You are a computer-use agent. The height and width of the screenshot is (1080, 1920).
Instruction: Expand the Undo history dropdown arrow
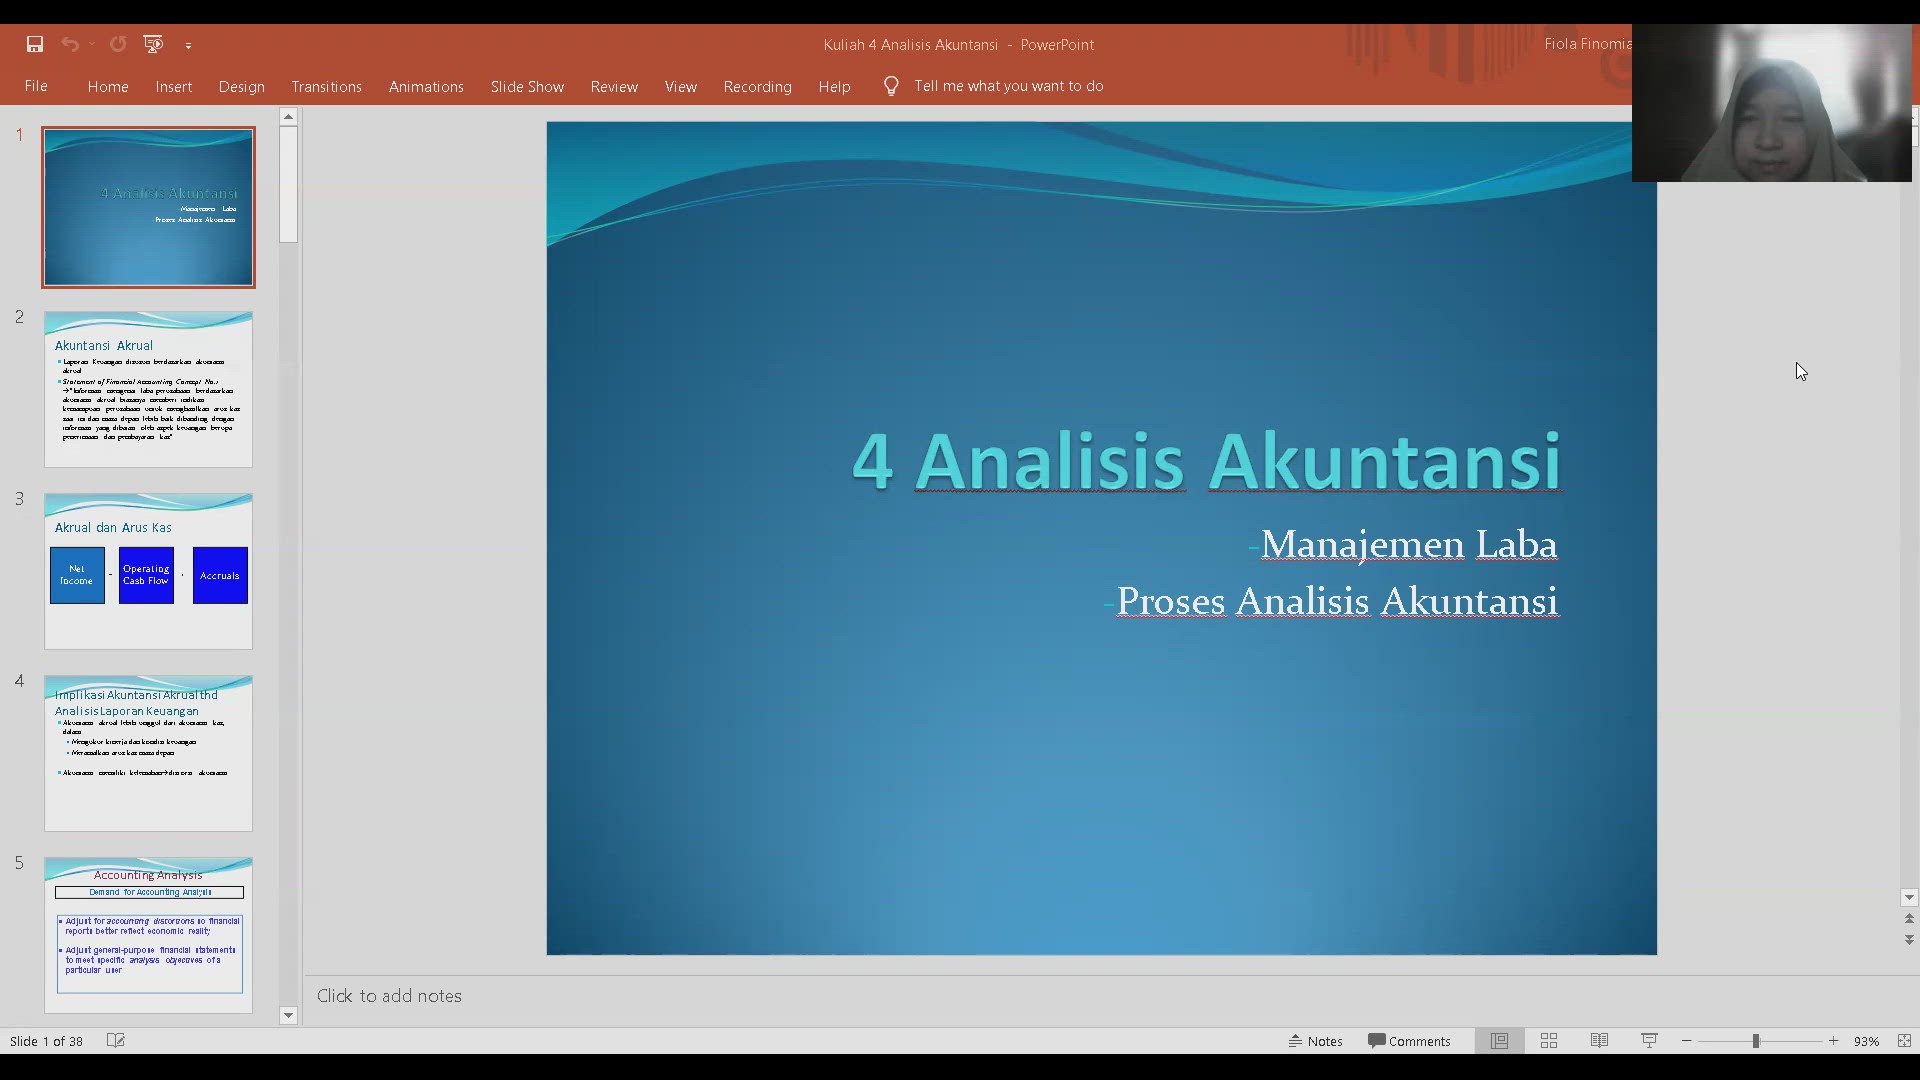point(91,44)
